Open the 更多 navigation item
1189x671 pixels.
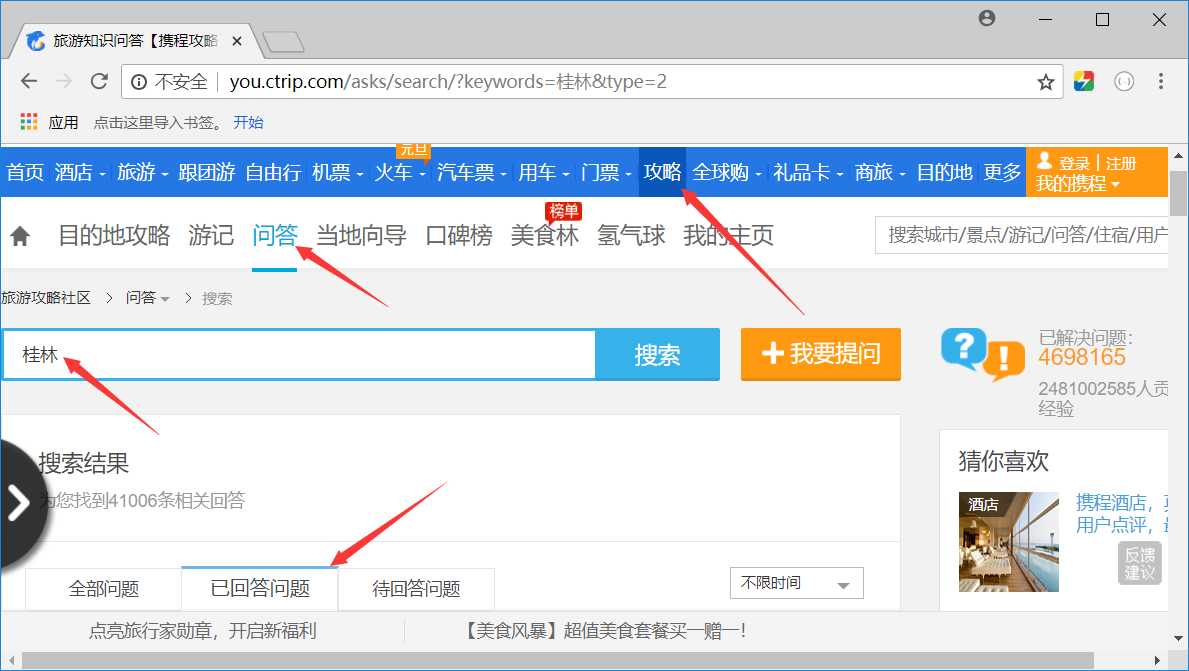tap(1002, 172)
